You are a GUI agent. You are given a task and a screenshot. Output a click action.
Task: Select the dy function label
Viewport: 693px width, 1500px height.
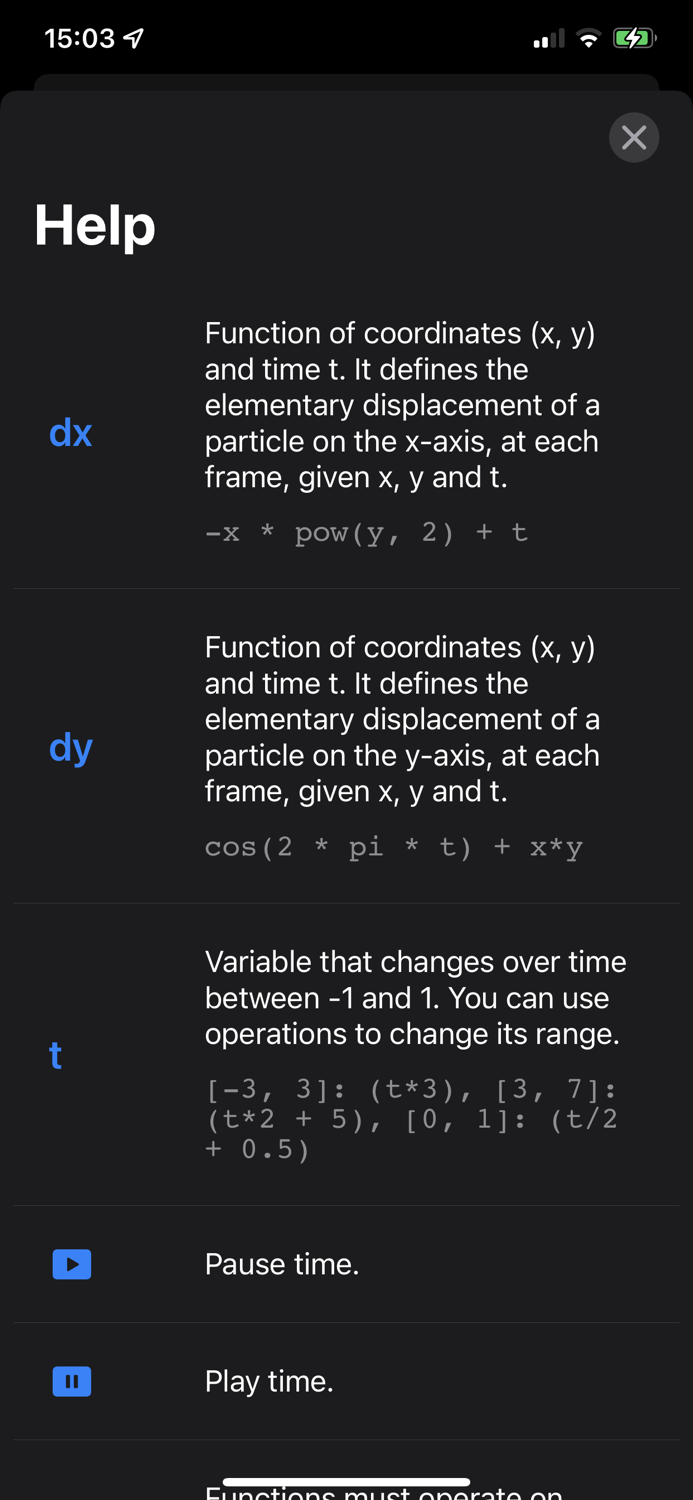click(x=70, y=747)
